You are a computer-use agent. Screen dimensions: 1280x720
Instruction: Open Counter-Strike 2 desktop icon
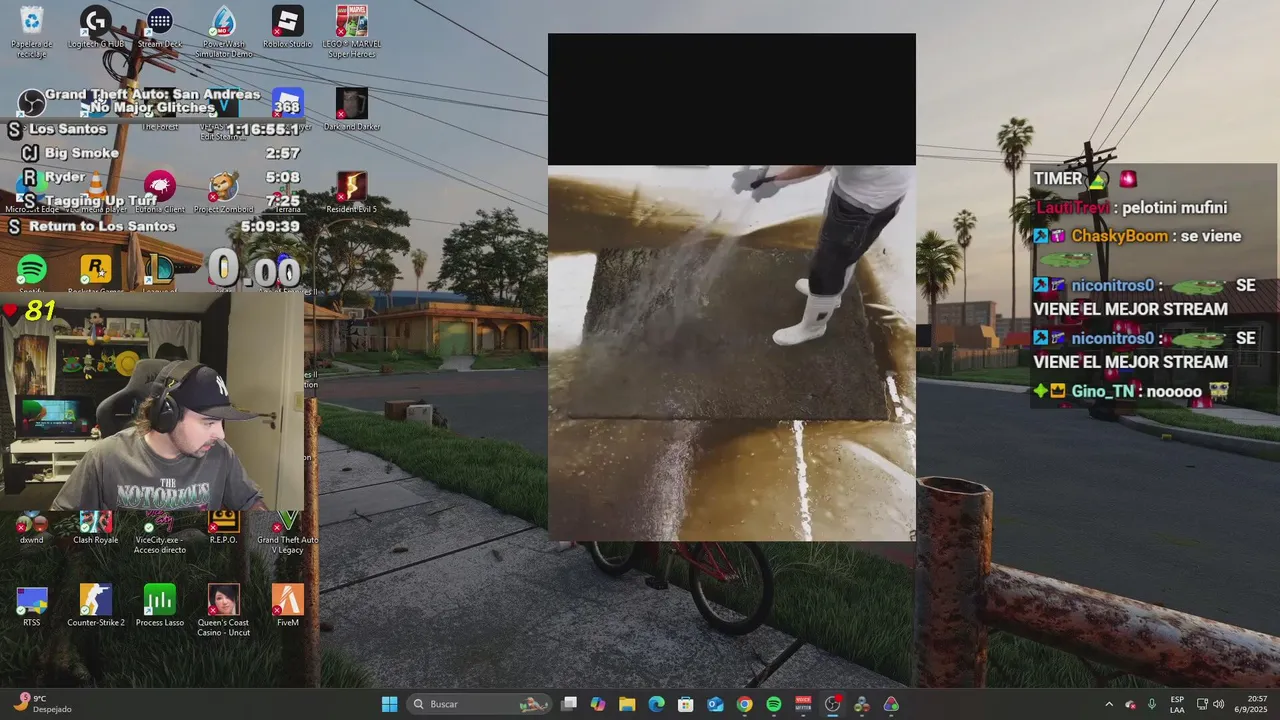(x=96, y=606)
